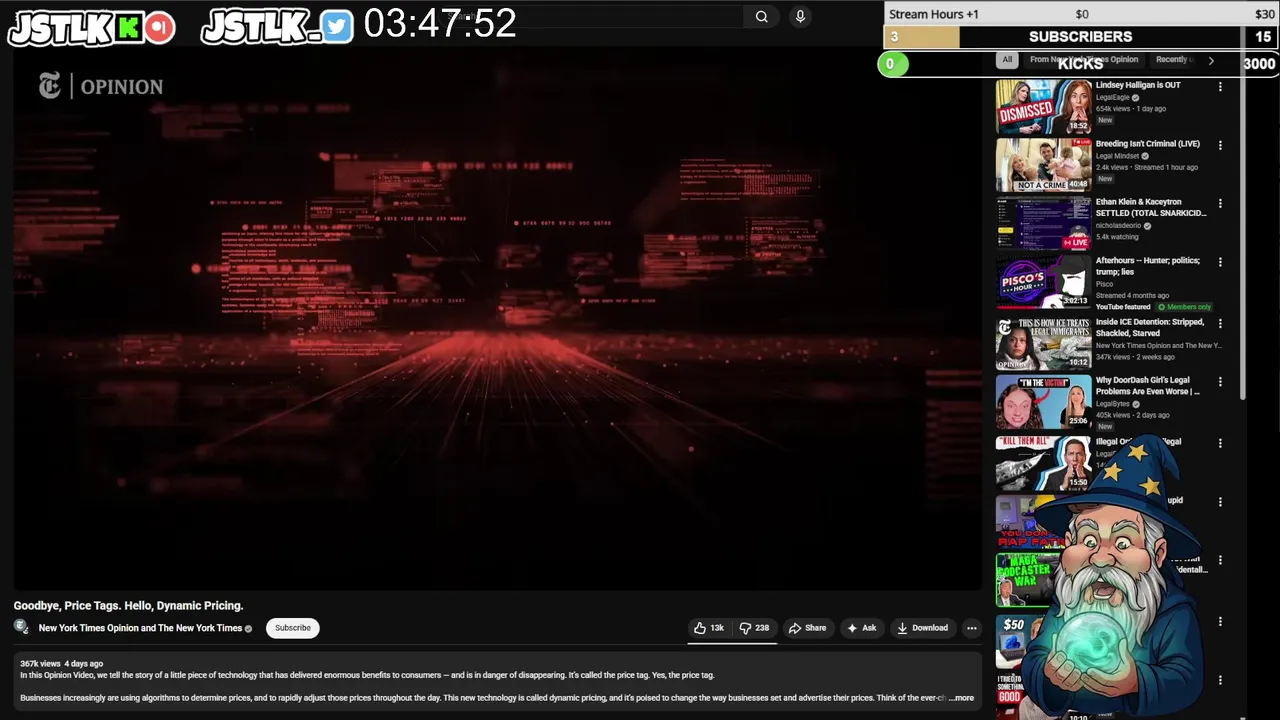Open Lindsey Halligan is OUT video thumbnail
Image resolution: width=1280 pixels, height=720 pixels.
(x=1043, y=107)
